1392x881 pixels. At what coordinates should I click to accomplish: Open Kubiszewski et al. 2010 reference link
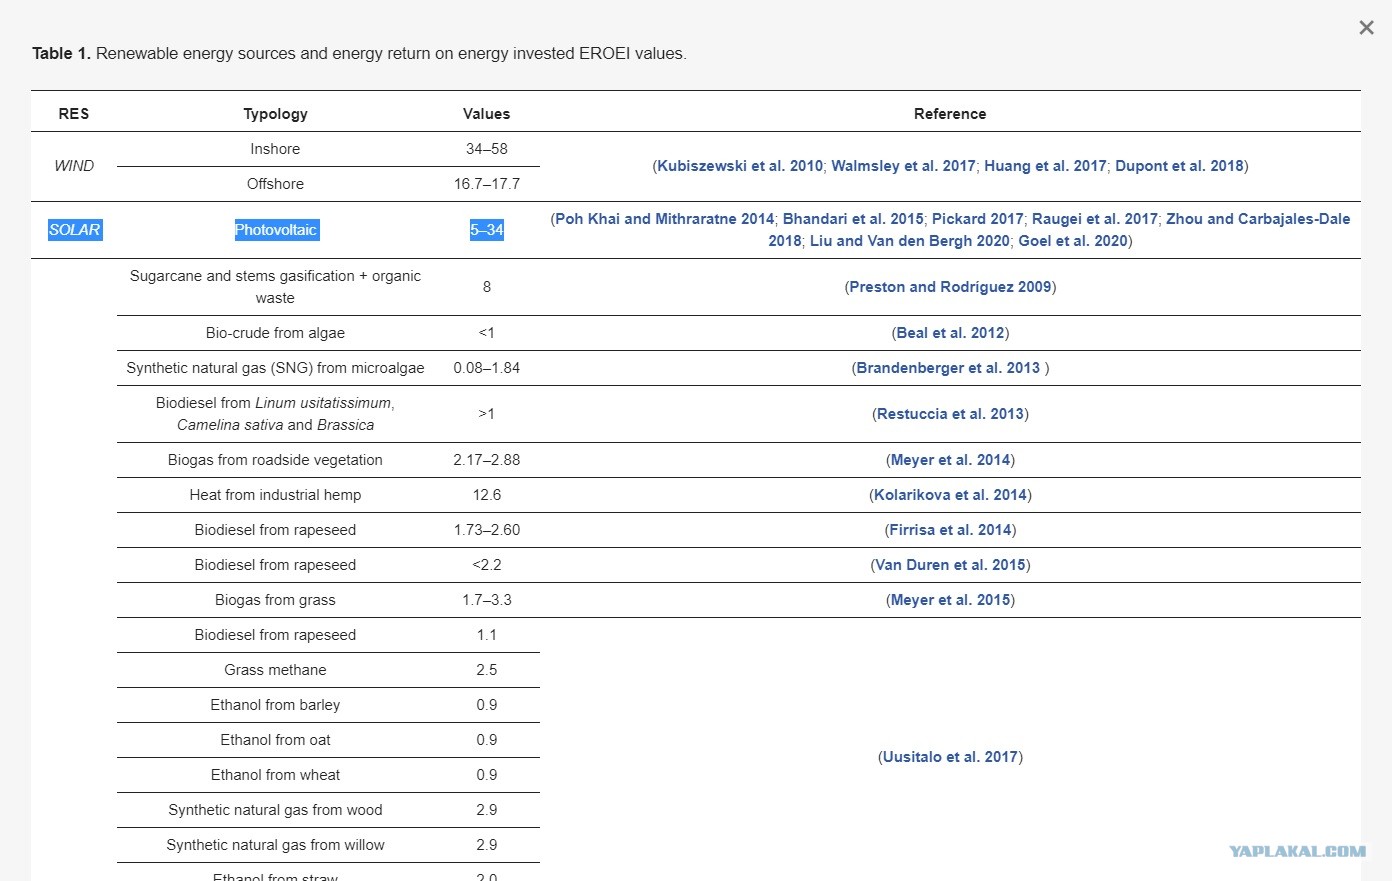[740, 166]
